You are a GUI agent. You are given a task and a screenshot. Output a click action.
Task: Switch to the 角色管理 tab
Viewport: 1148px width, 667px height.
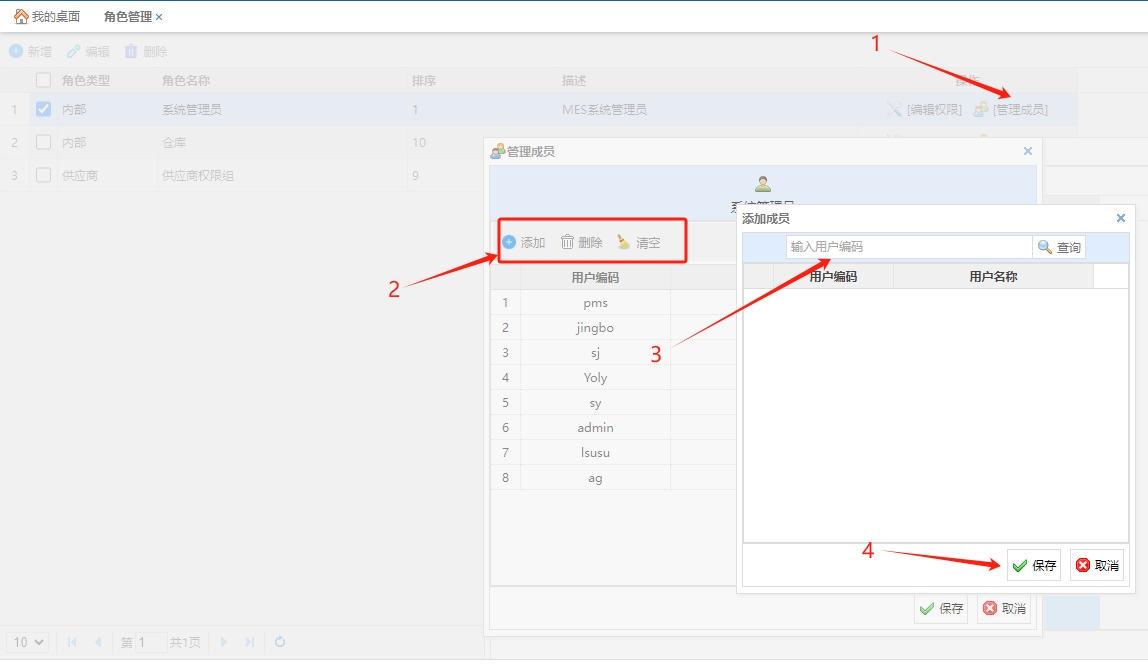tap(127, 17)
